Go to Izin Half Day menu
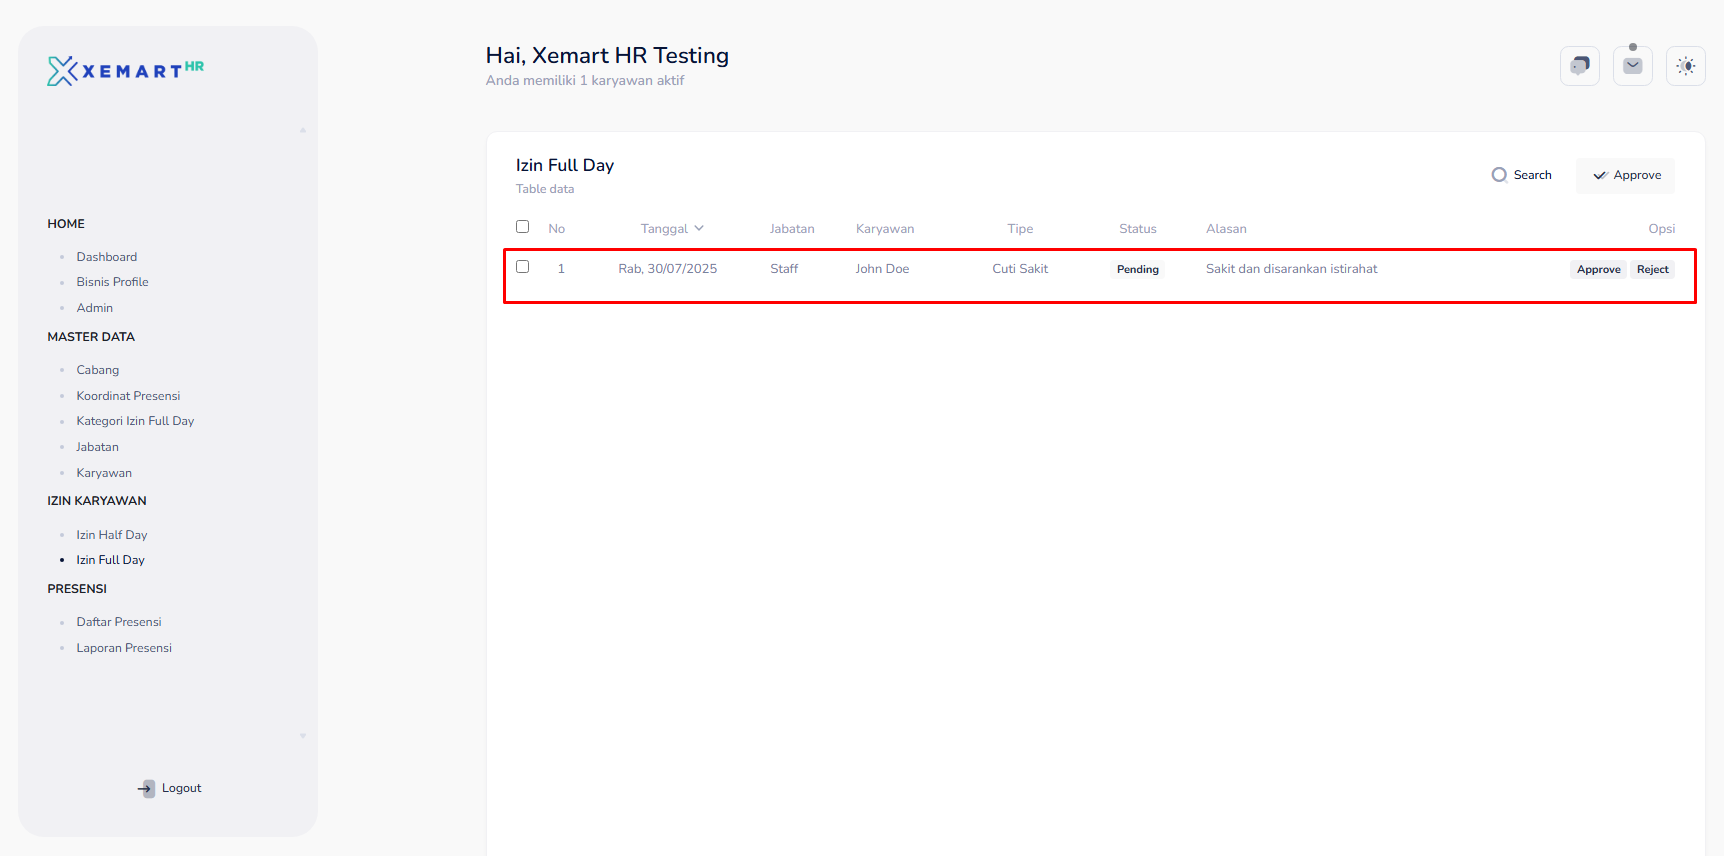Viewport: 1724px width, 856px height. (x=112, y=535)
